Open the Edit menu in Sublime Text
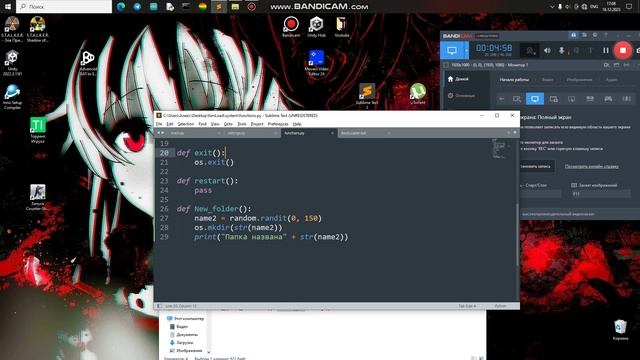The height and width of the screenshot is (360, 640). point(170,124)
